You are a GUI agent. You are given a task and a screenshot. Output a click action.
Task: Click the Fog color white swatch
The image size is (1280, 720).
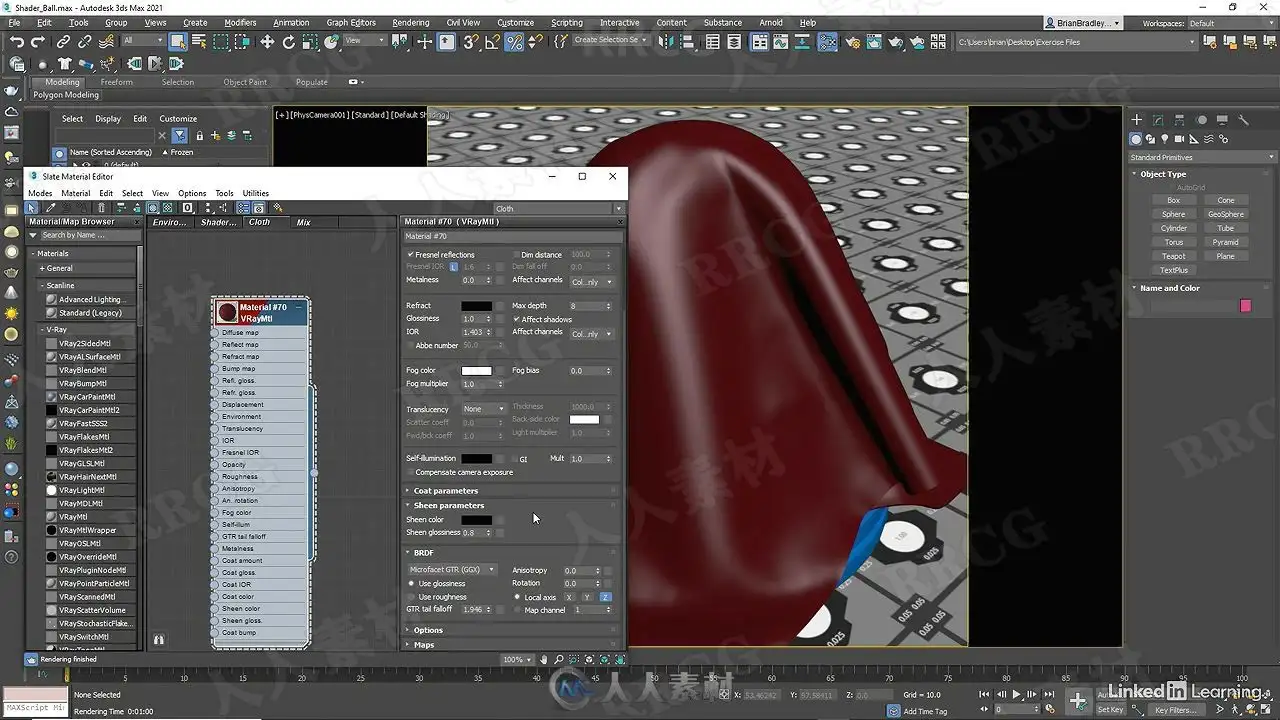point(476,371)
